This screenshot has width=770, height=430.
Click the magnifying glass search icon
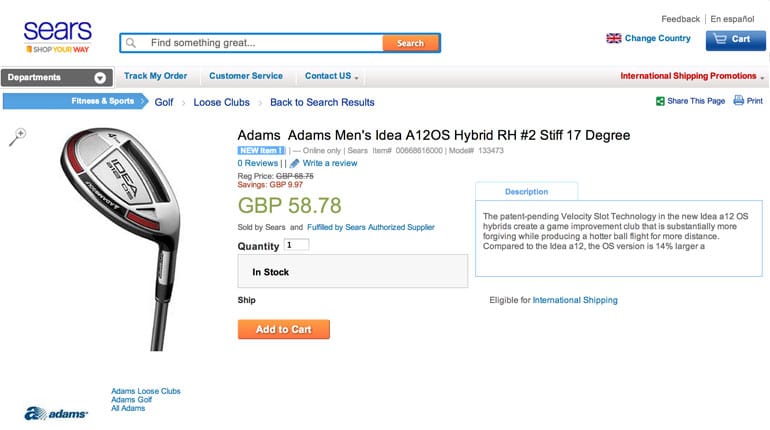coord(131,43)
